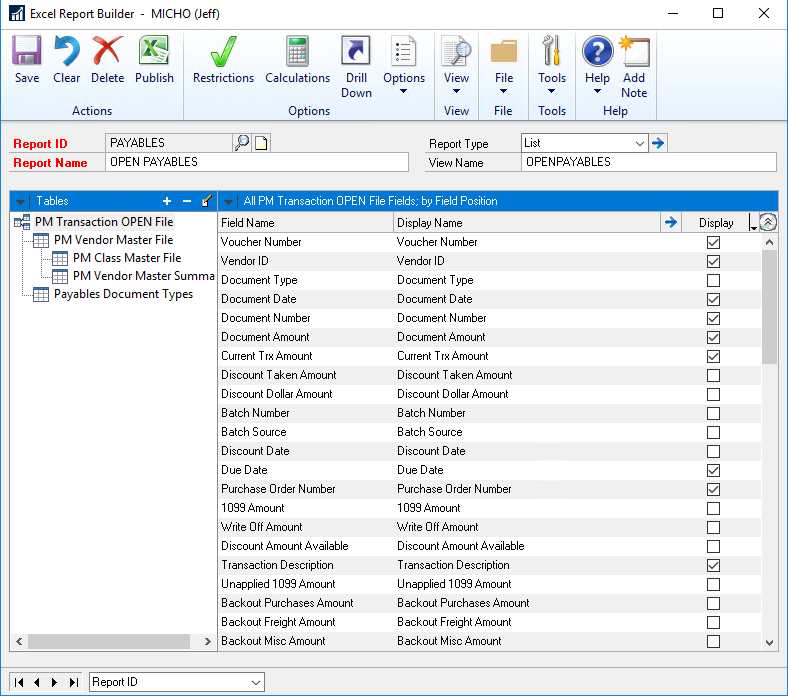This screenshot has height=696, width=788.
Task: Expand the Tools dropdown arrow
Action: 551,91
